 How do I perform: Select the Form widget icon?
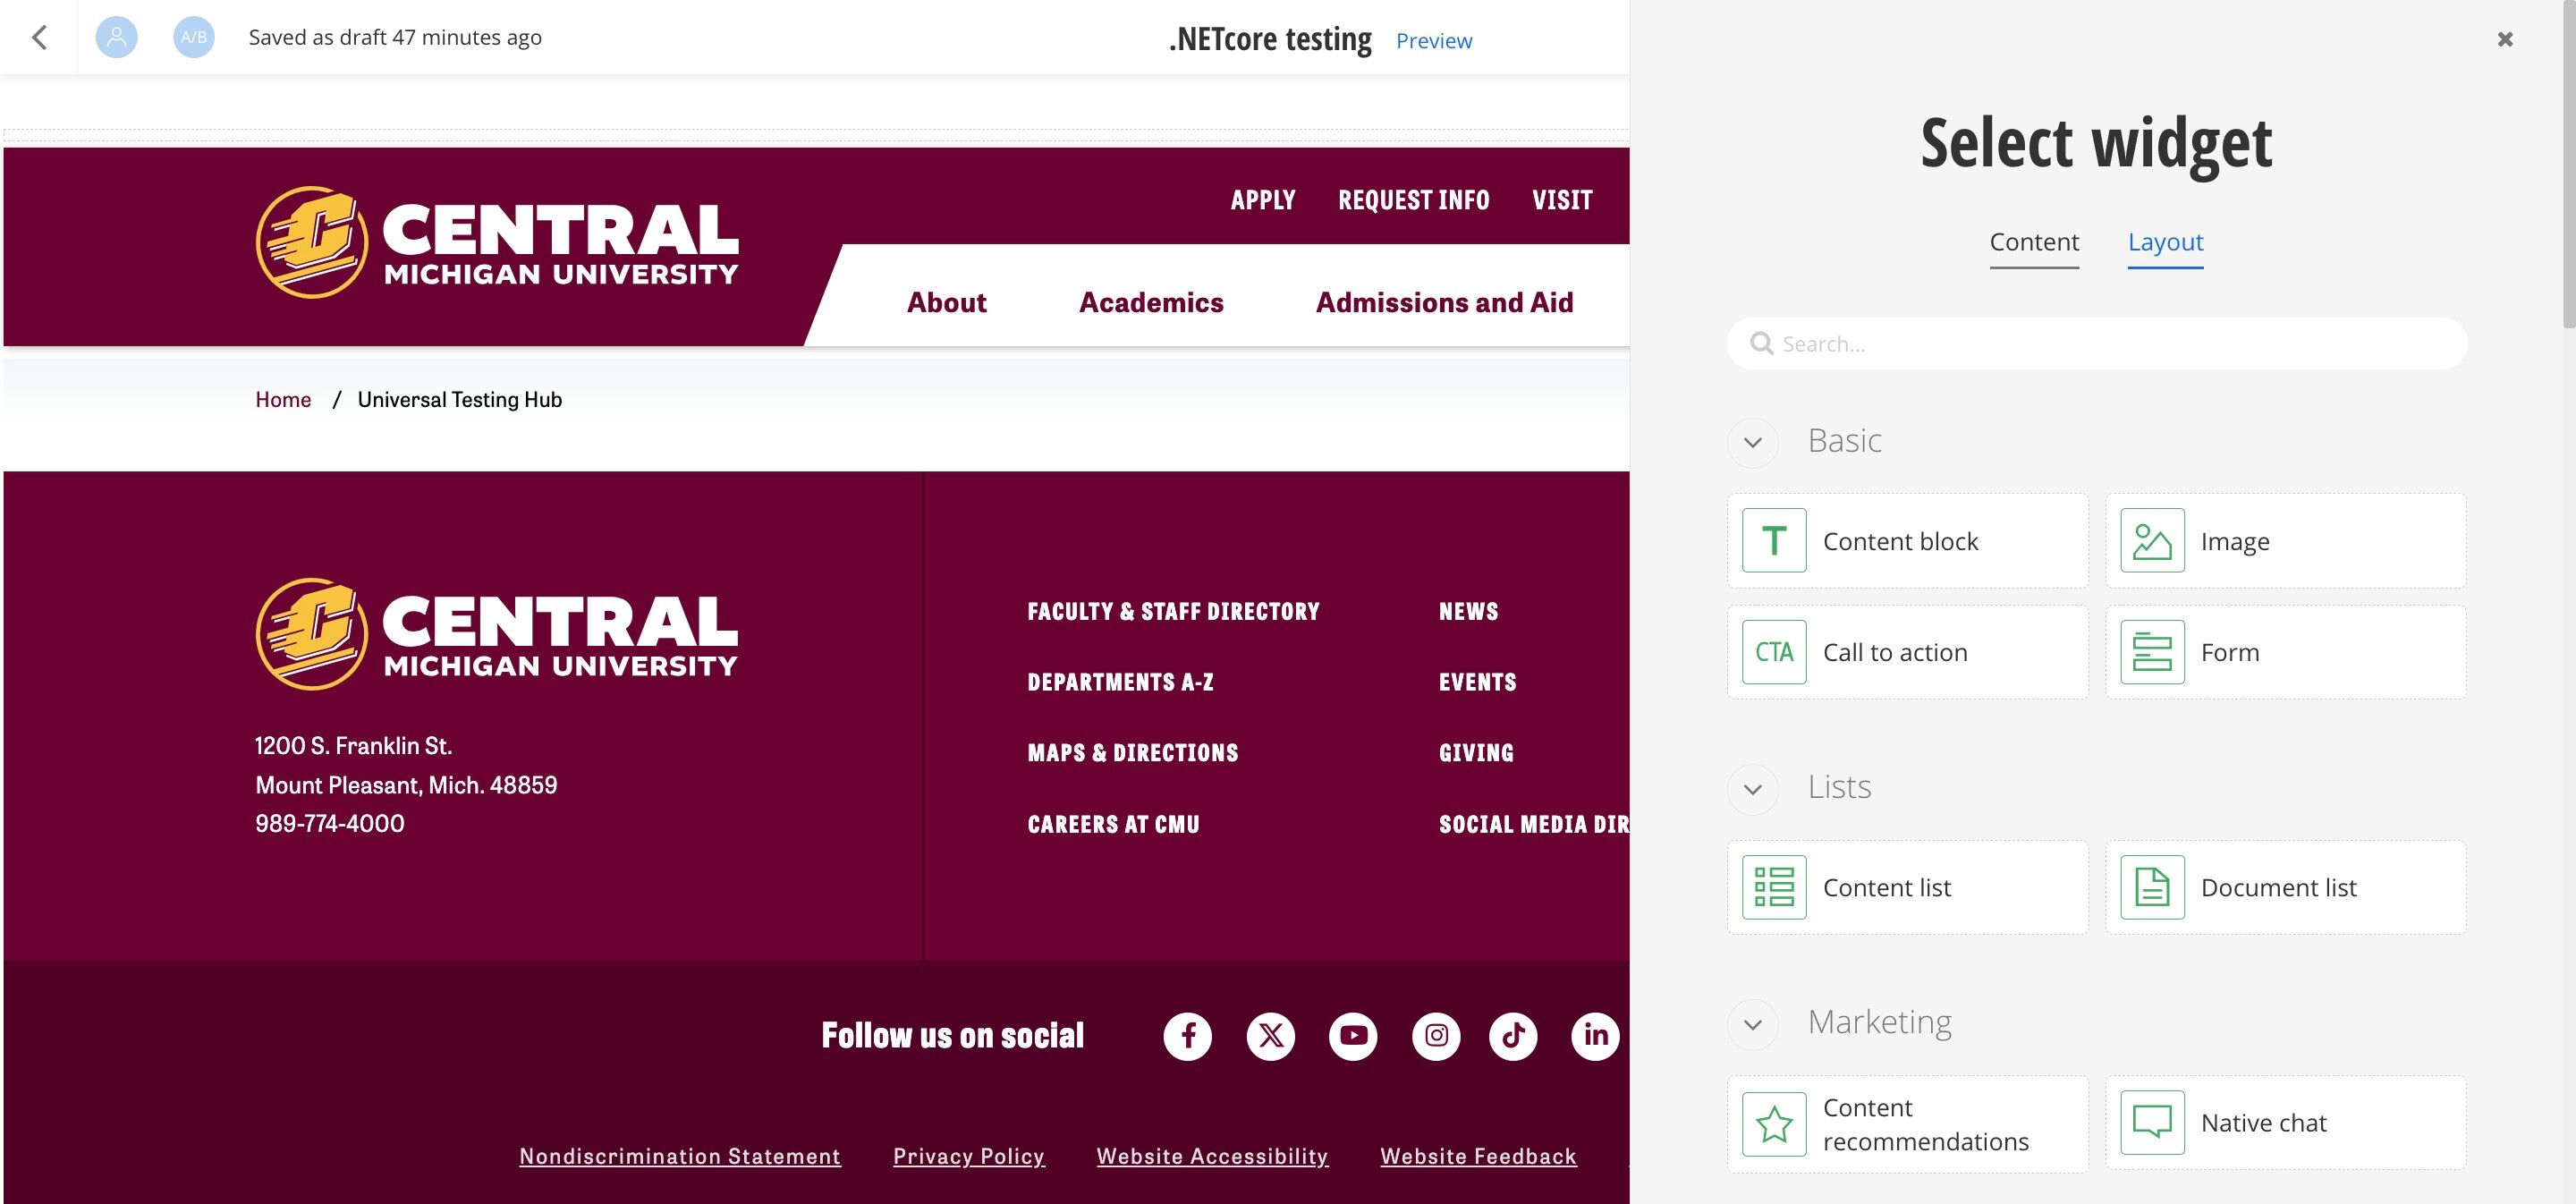click(x=2152, y=652)
